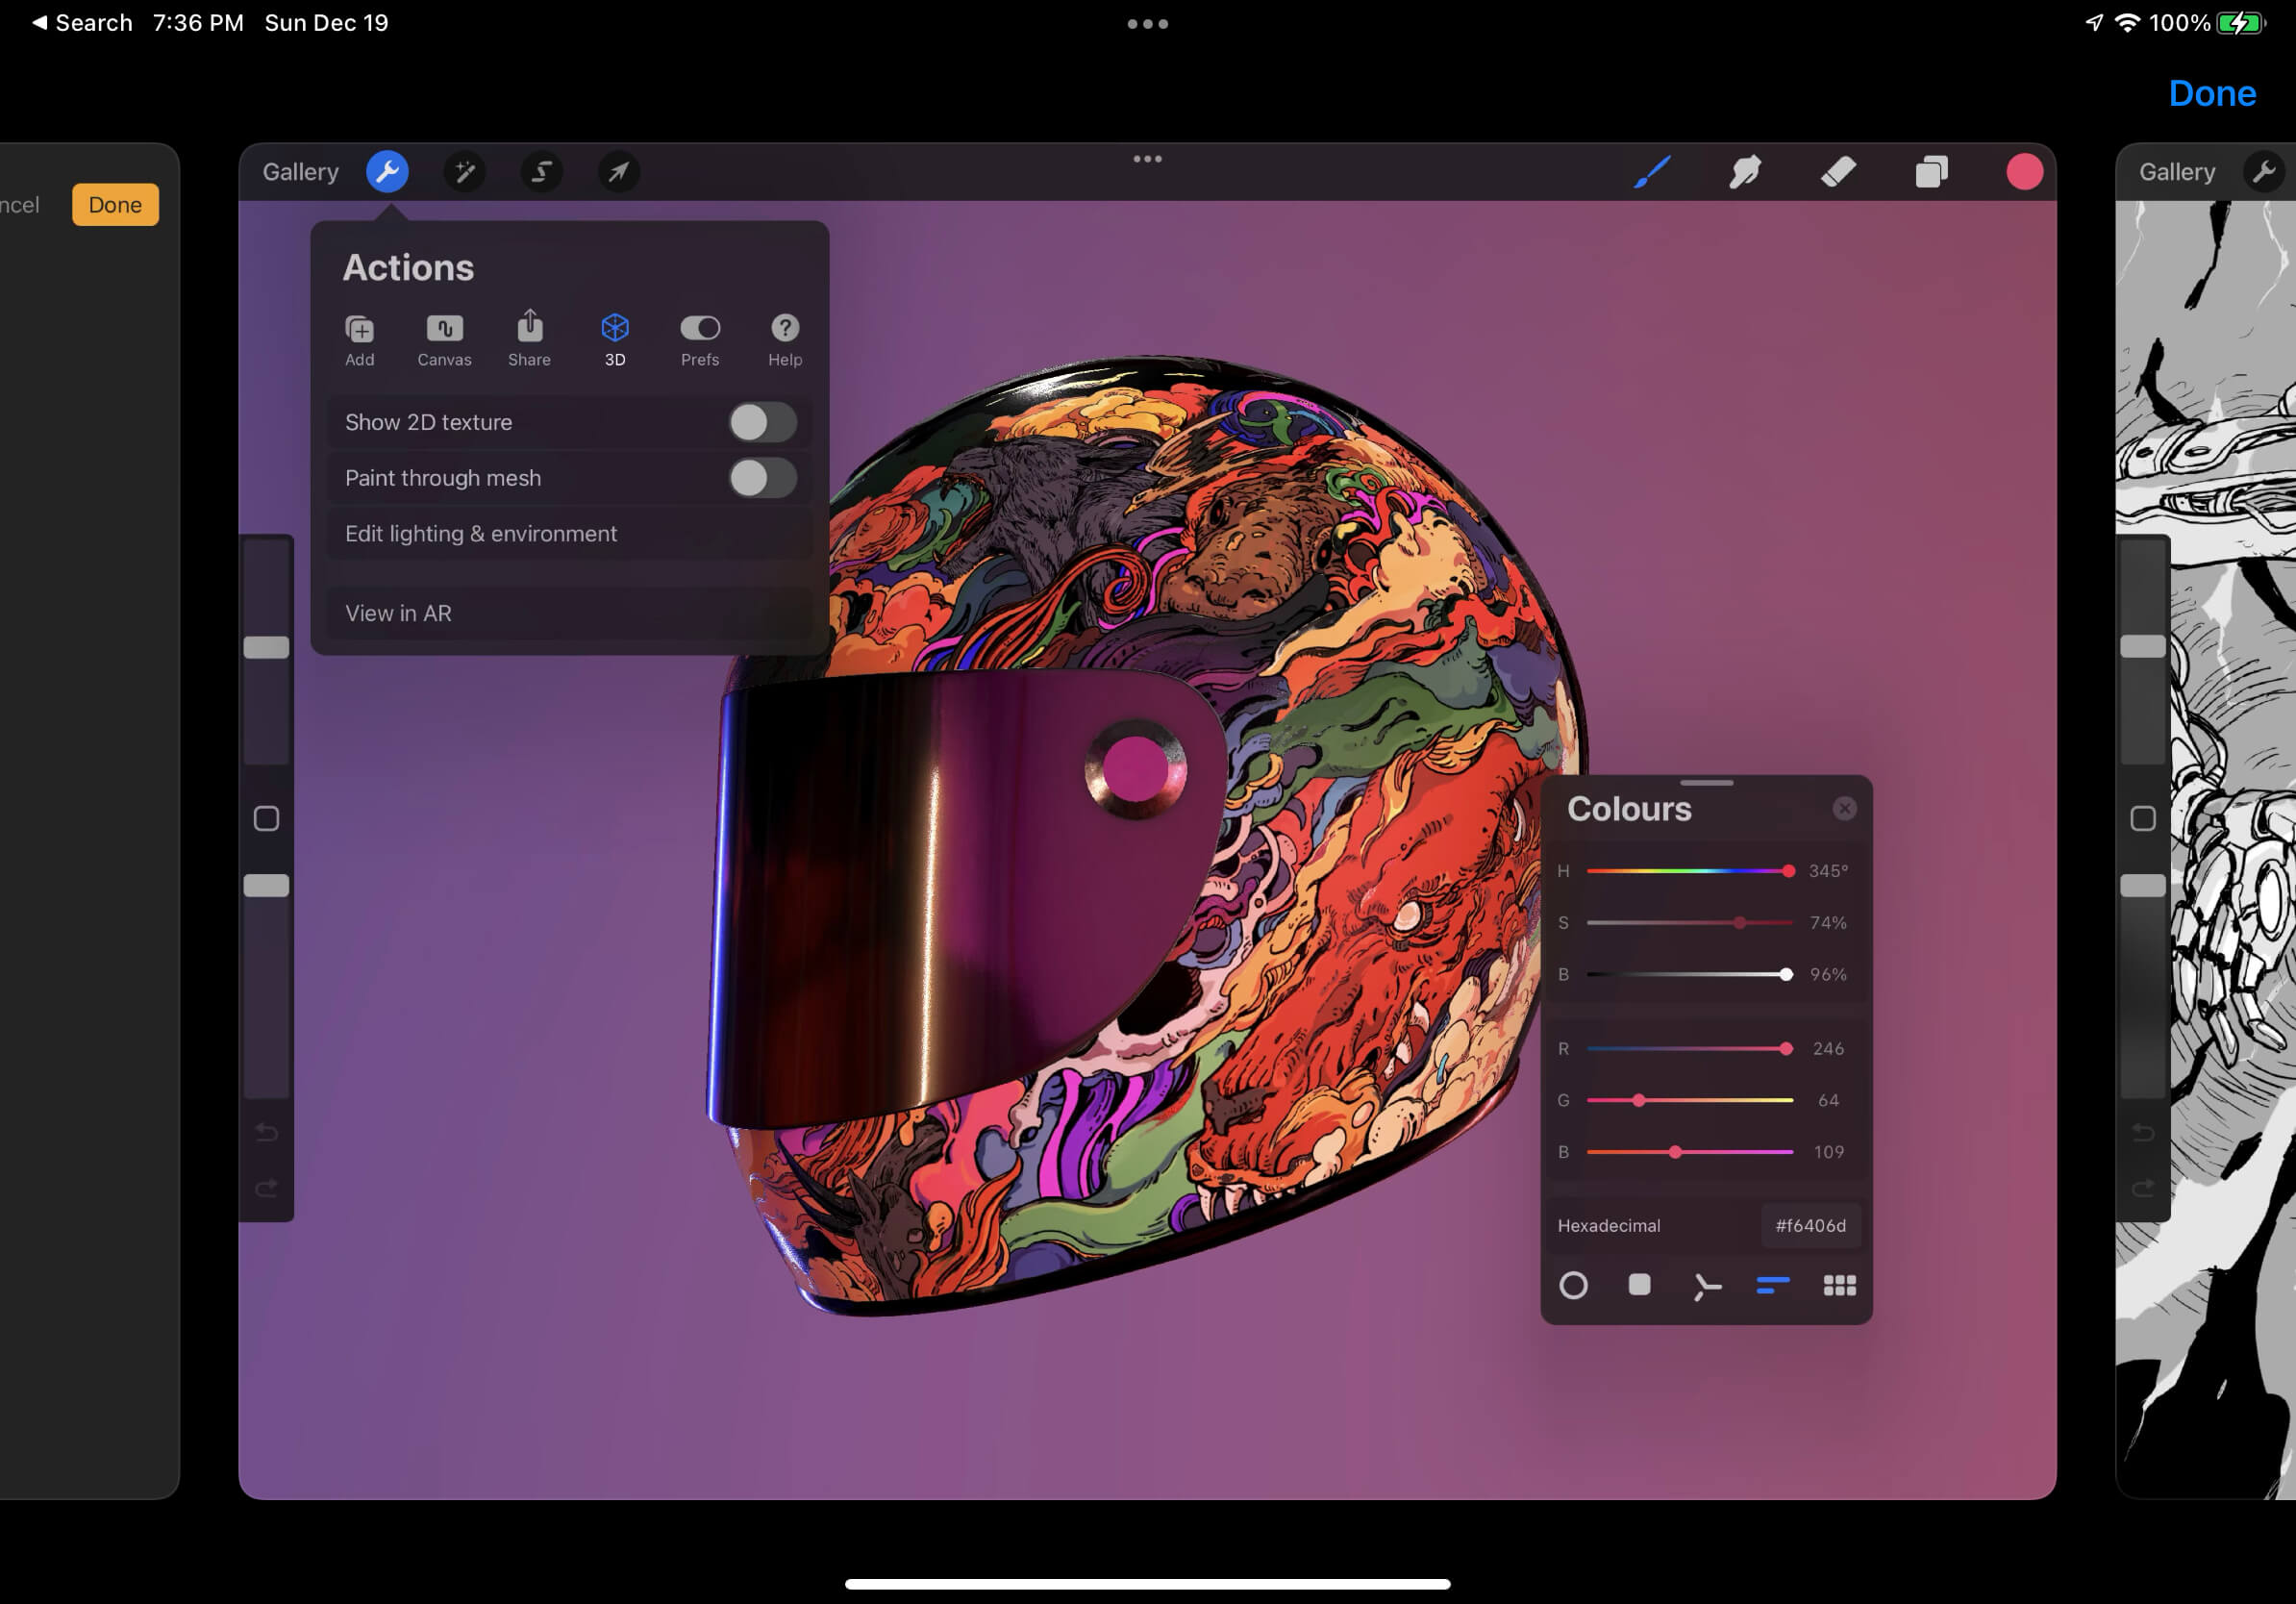This screenshot has height=1604, width=2296.
Task: Enable Paint through mesh switch
Action: point(762,478)
